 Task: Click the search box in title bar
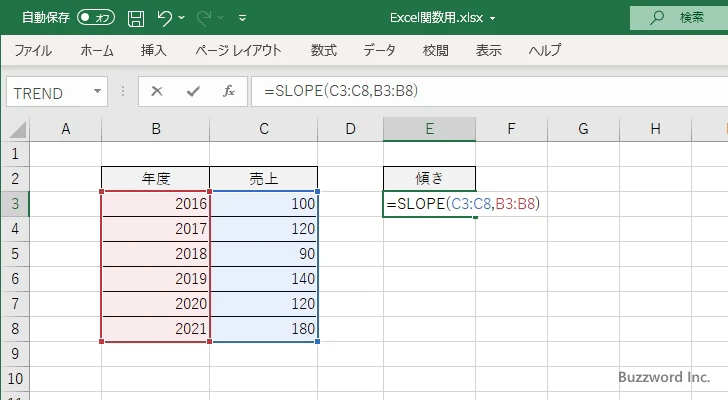coord(679,18)
